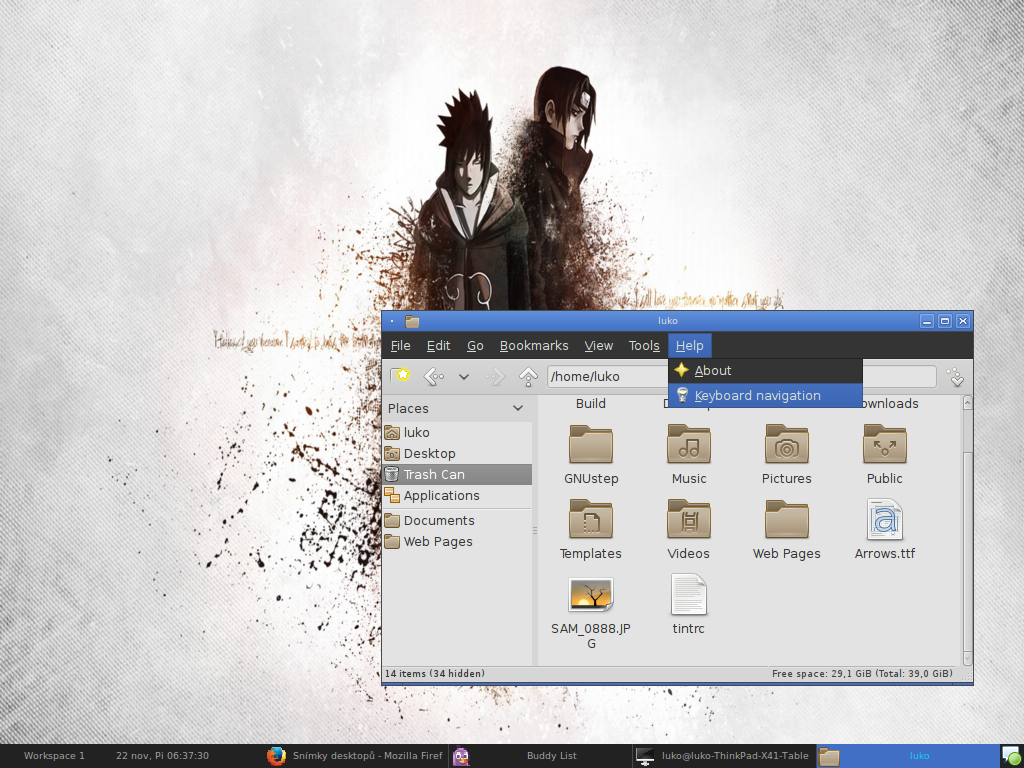The height and width of the screenshot is (768, 1024).
Task: Select the Videos folder icon
Action: [688, 520]
